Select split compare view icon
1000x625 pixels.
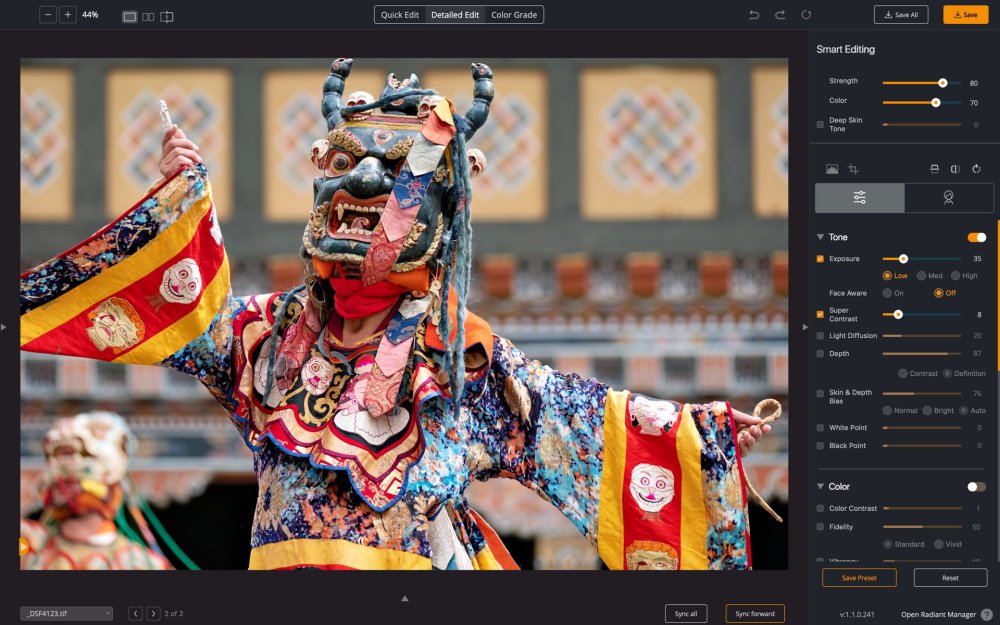pos(166,17)
